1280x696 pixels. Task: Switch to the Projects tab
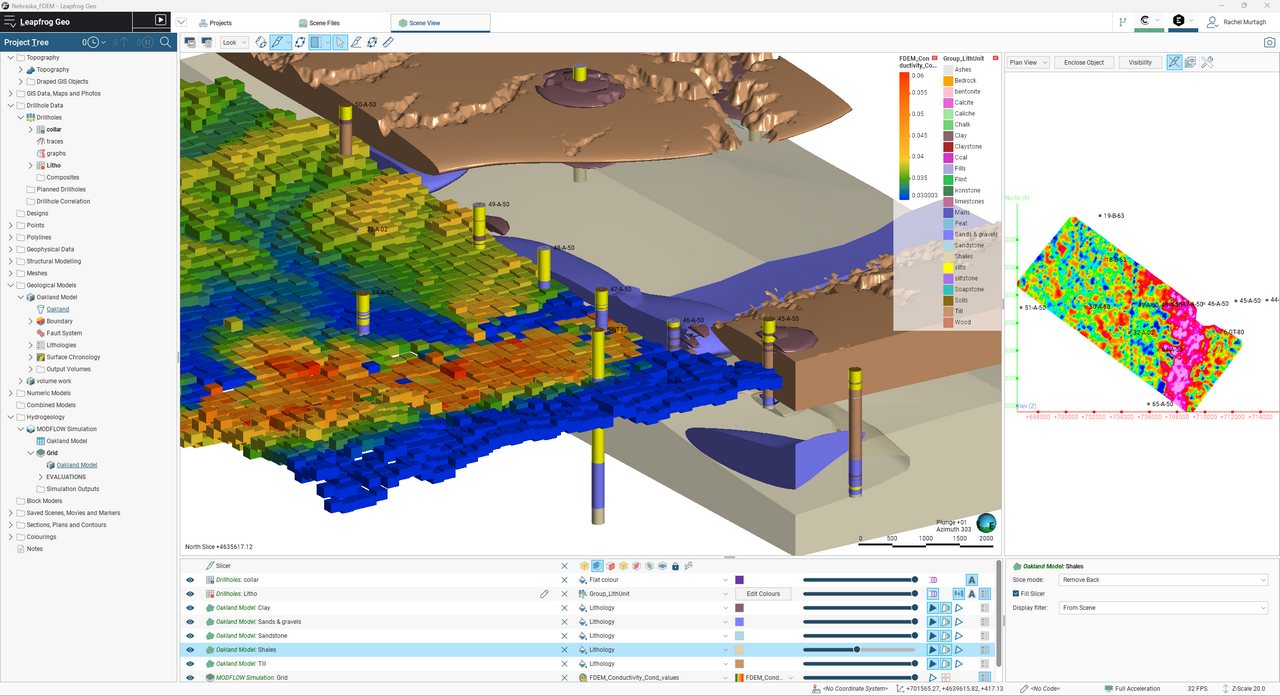click(x=214, y=22)
